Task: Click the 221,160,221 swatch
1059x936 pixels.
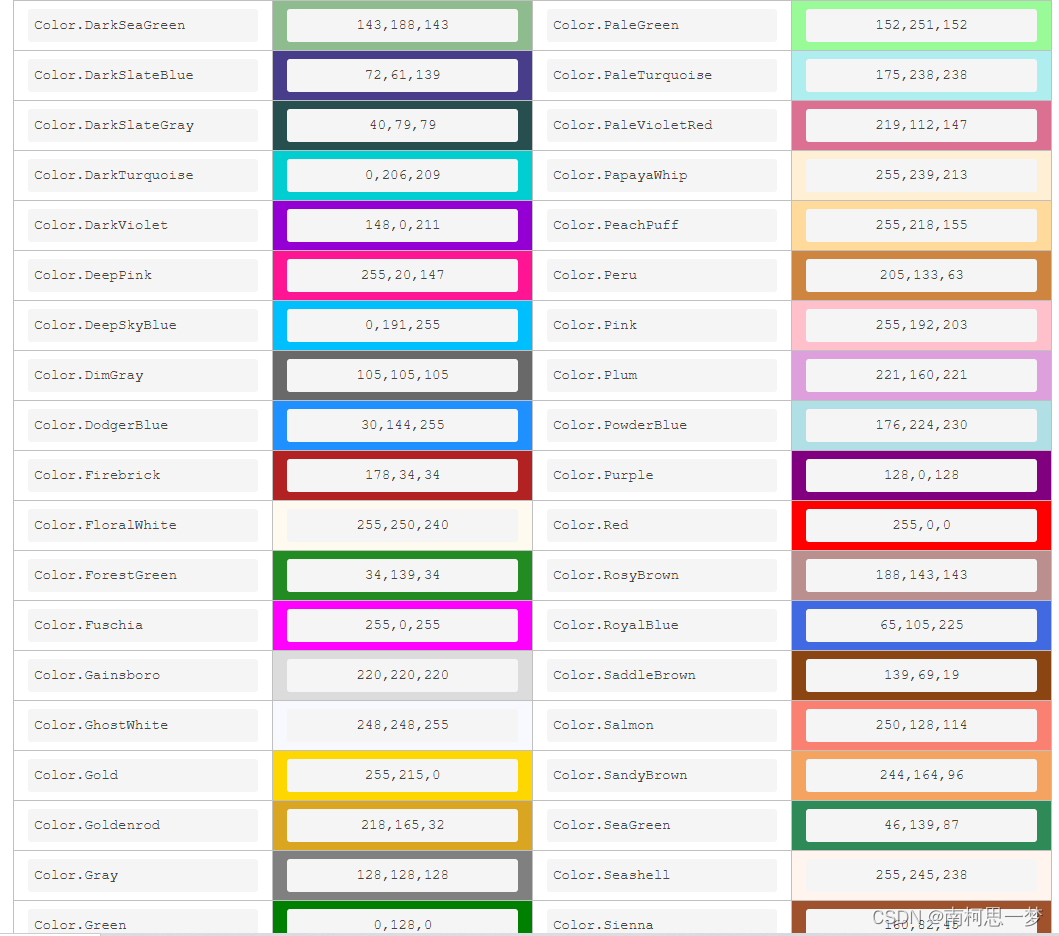Action: tap(921, 375)
